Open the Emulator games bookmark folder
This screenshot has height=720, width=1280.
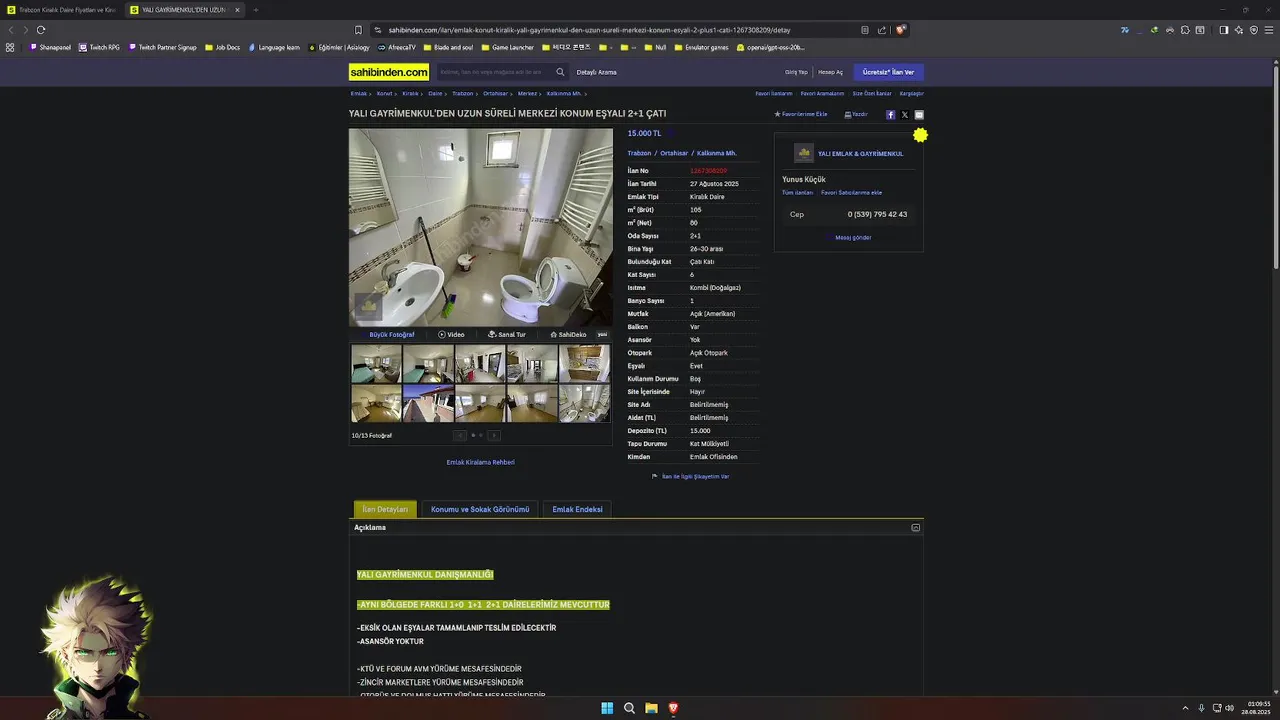701,47
